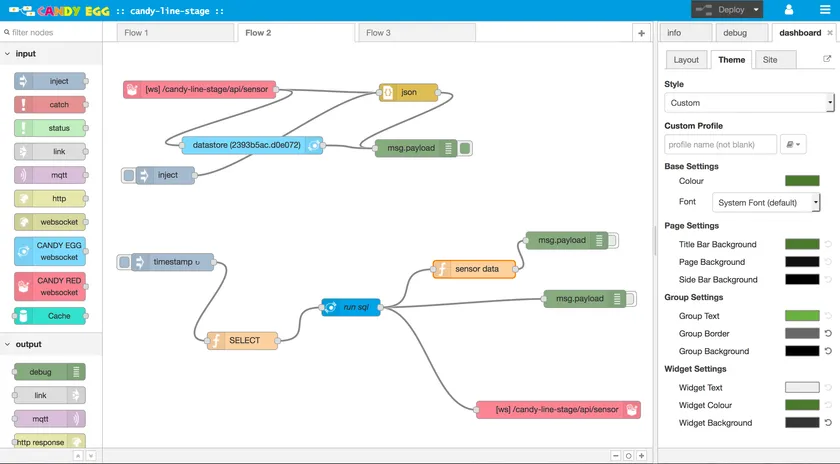The width and height of the screenshot is (840, 464).
Task: Select the datastore (2393b5ac.d0e072) node
Action: tap(252, 145)
